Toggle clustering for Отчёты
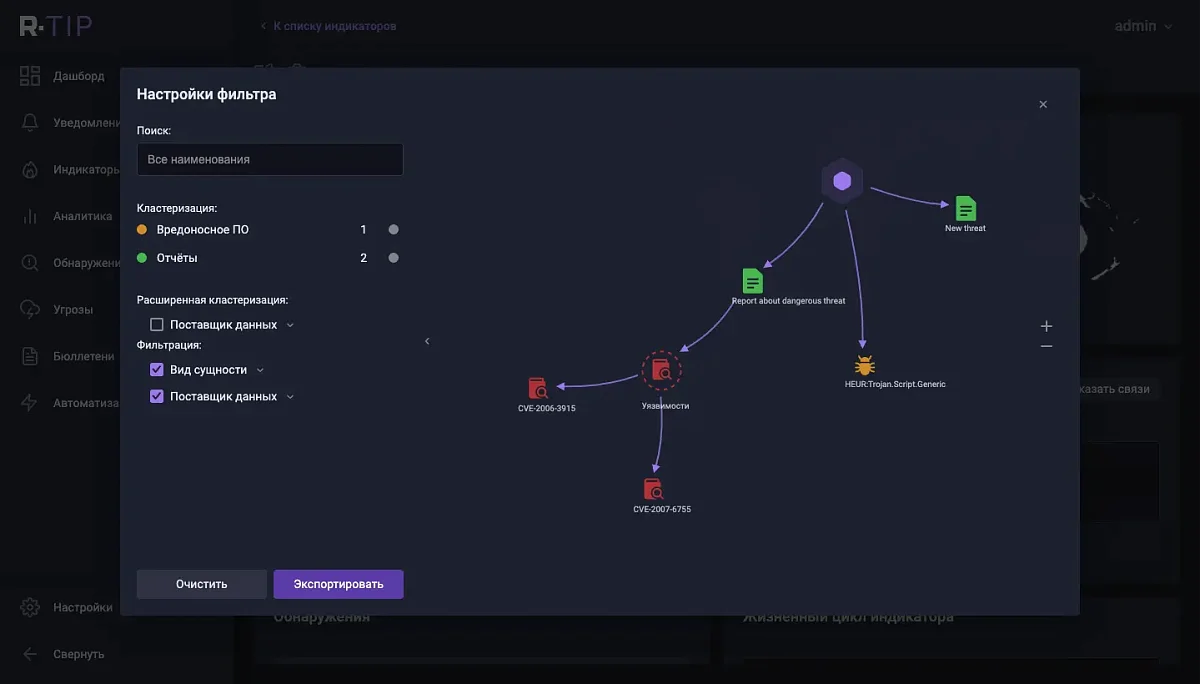This screenshot has height=684, width=1200. [394, 258]
